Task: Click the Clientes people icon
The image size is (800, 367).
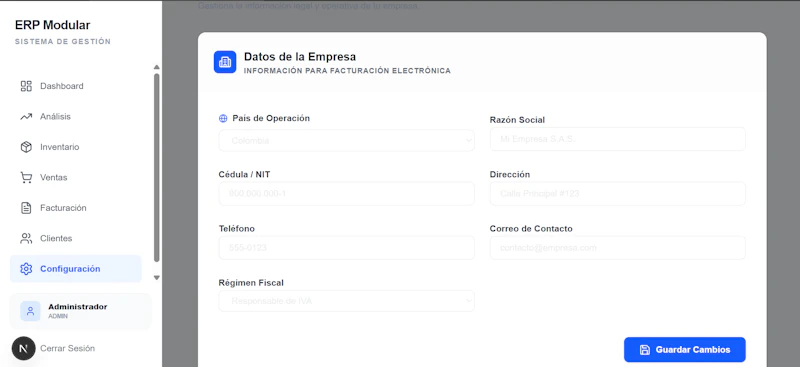Action: [x=26, y=238]
